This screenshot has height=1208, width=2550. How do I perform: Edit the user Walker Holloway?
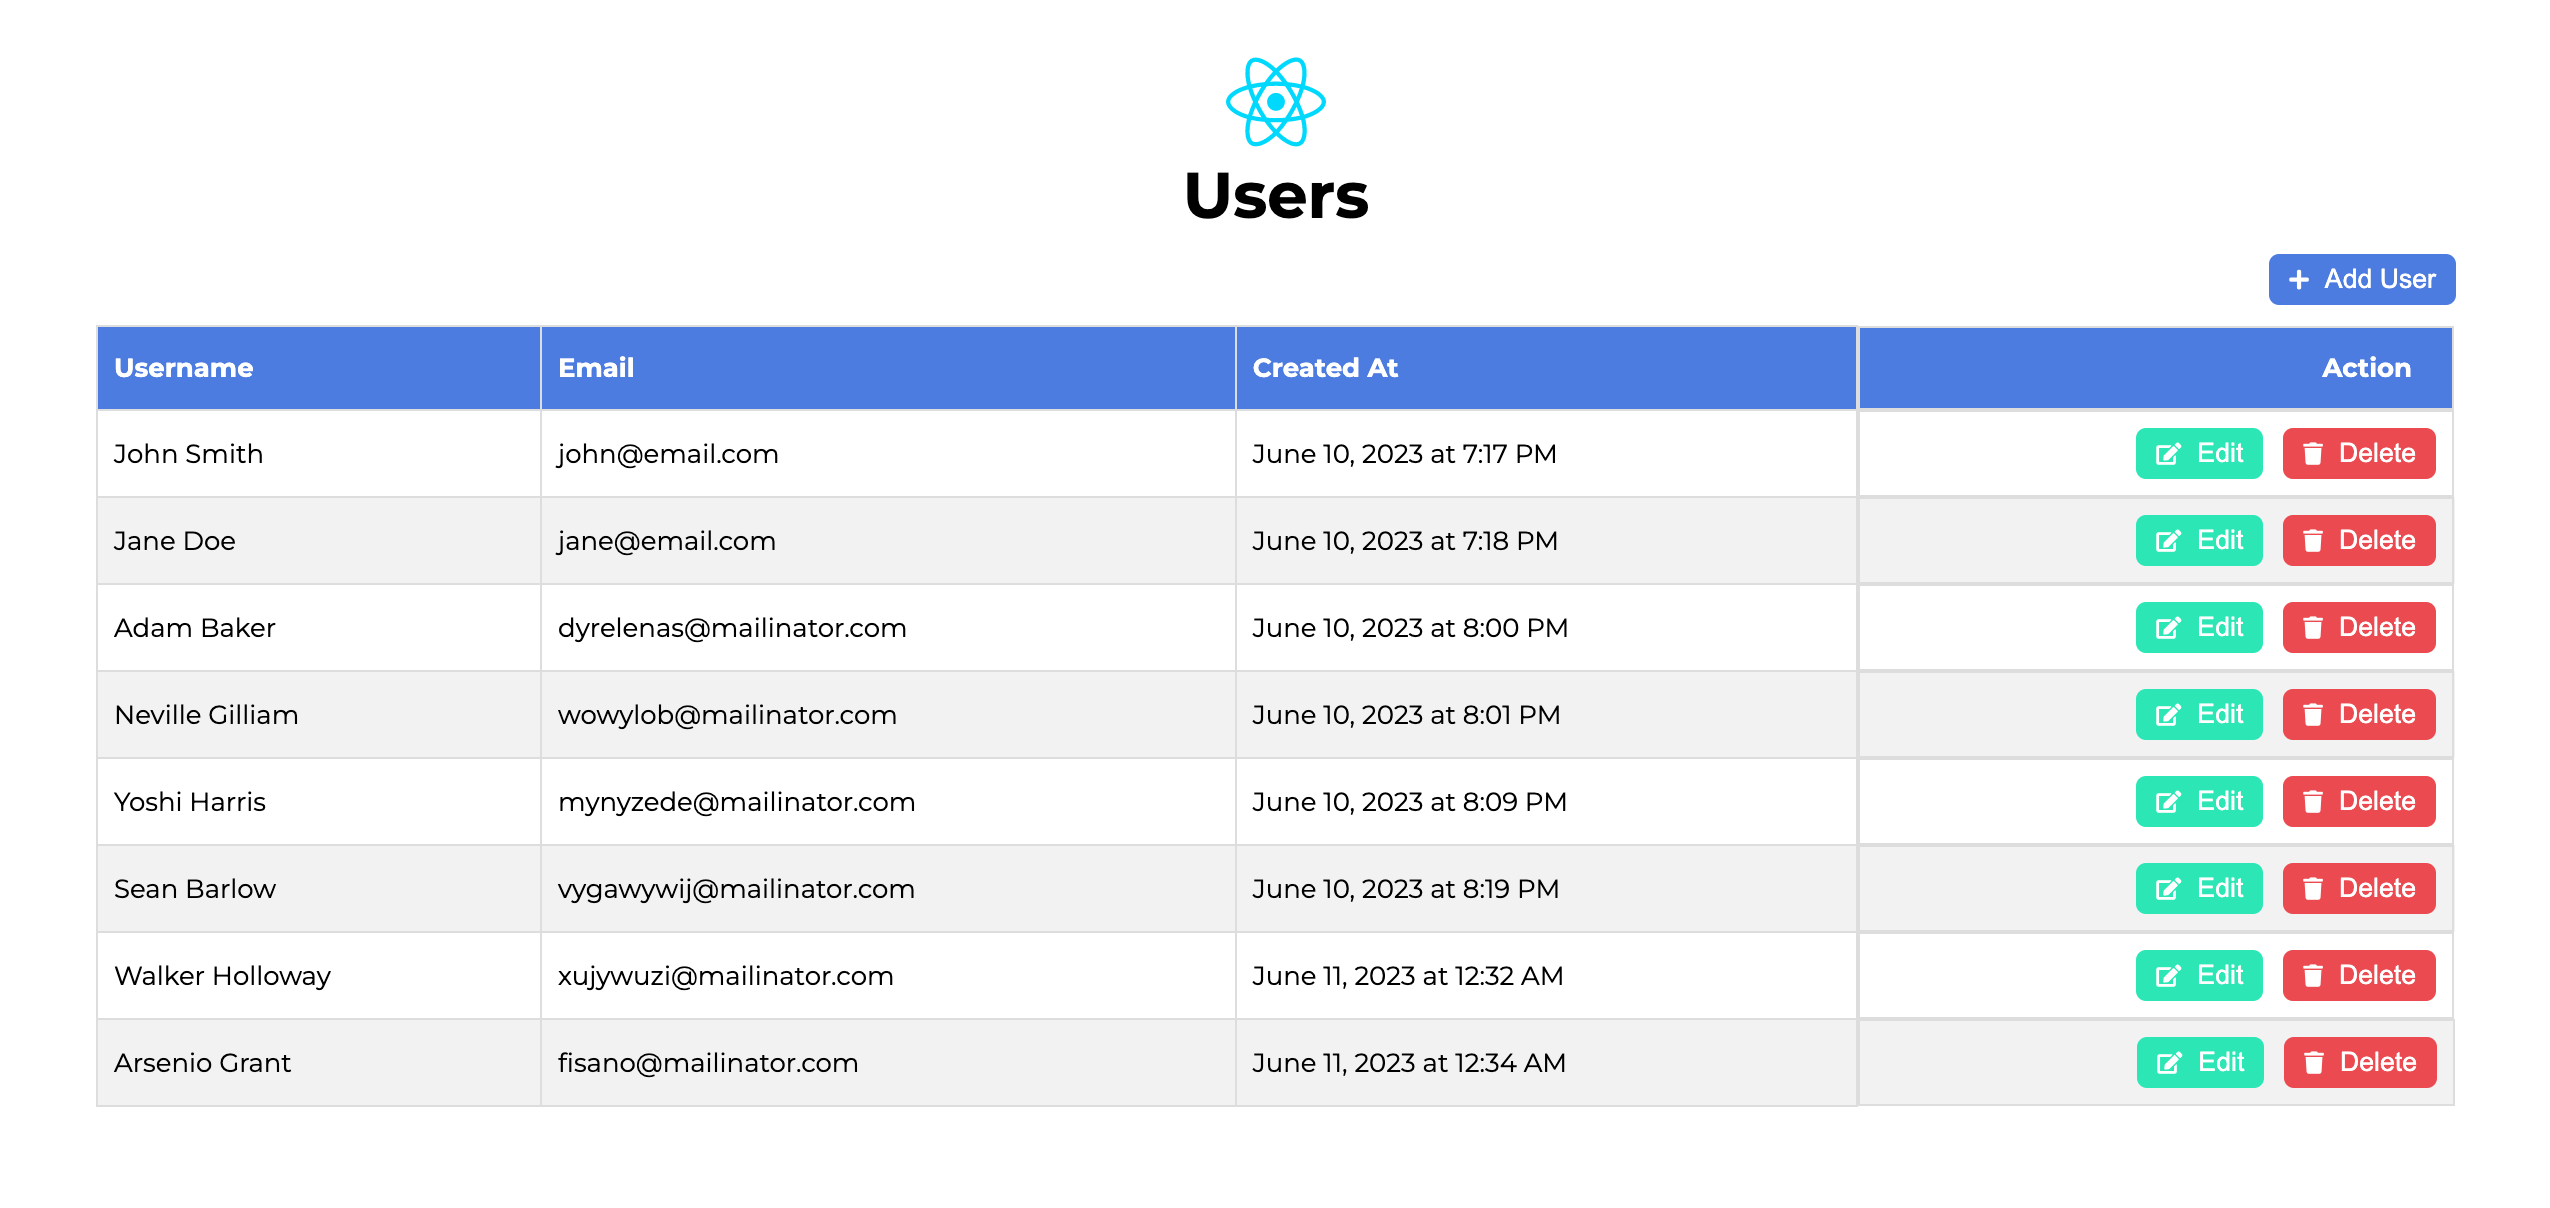pyautogui.click(x=2198, y=975)
